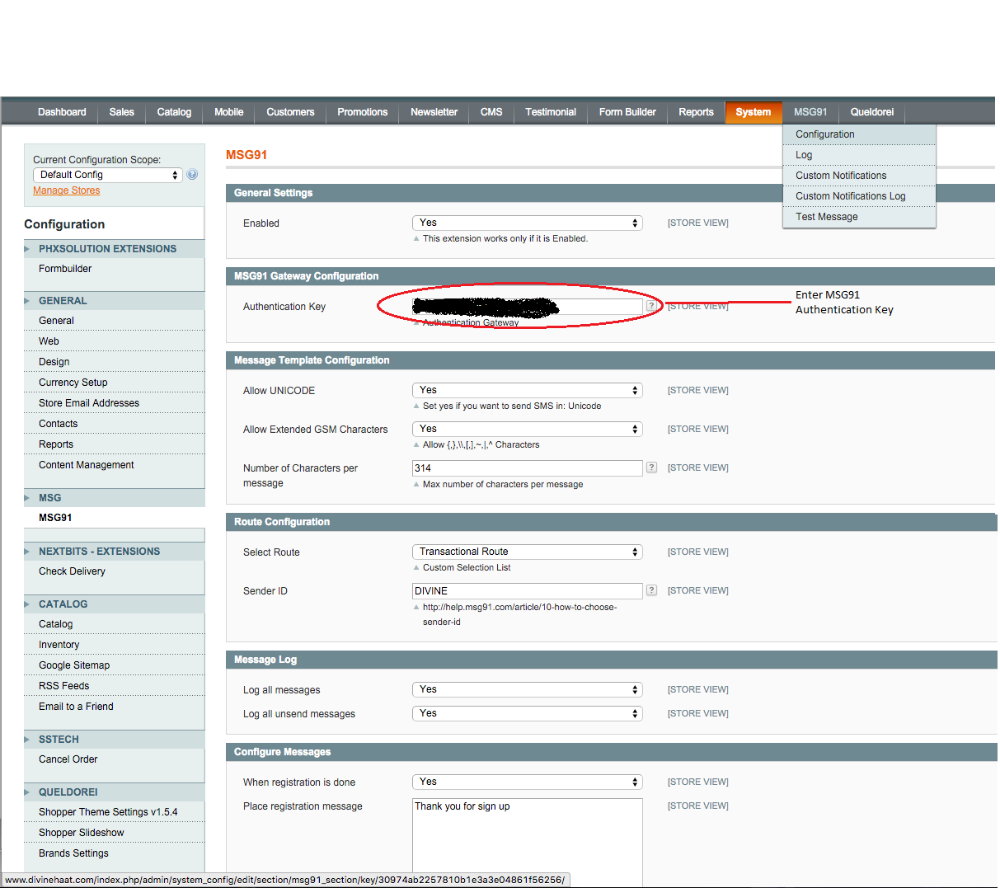
Task: Choose Test Message menu entry
Action: point(859,217)
